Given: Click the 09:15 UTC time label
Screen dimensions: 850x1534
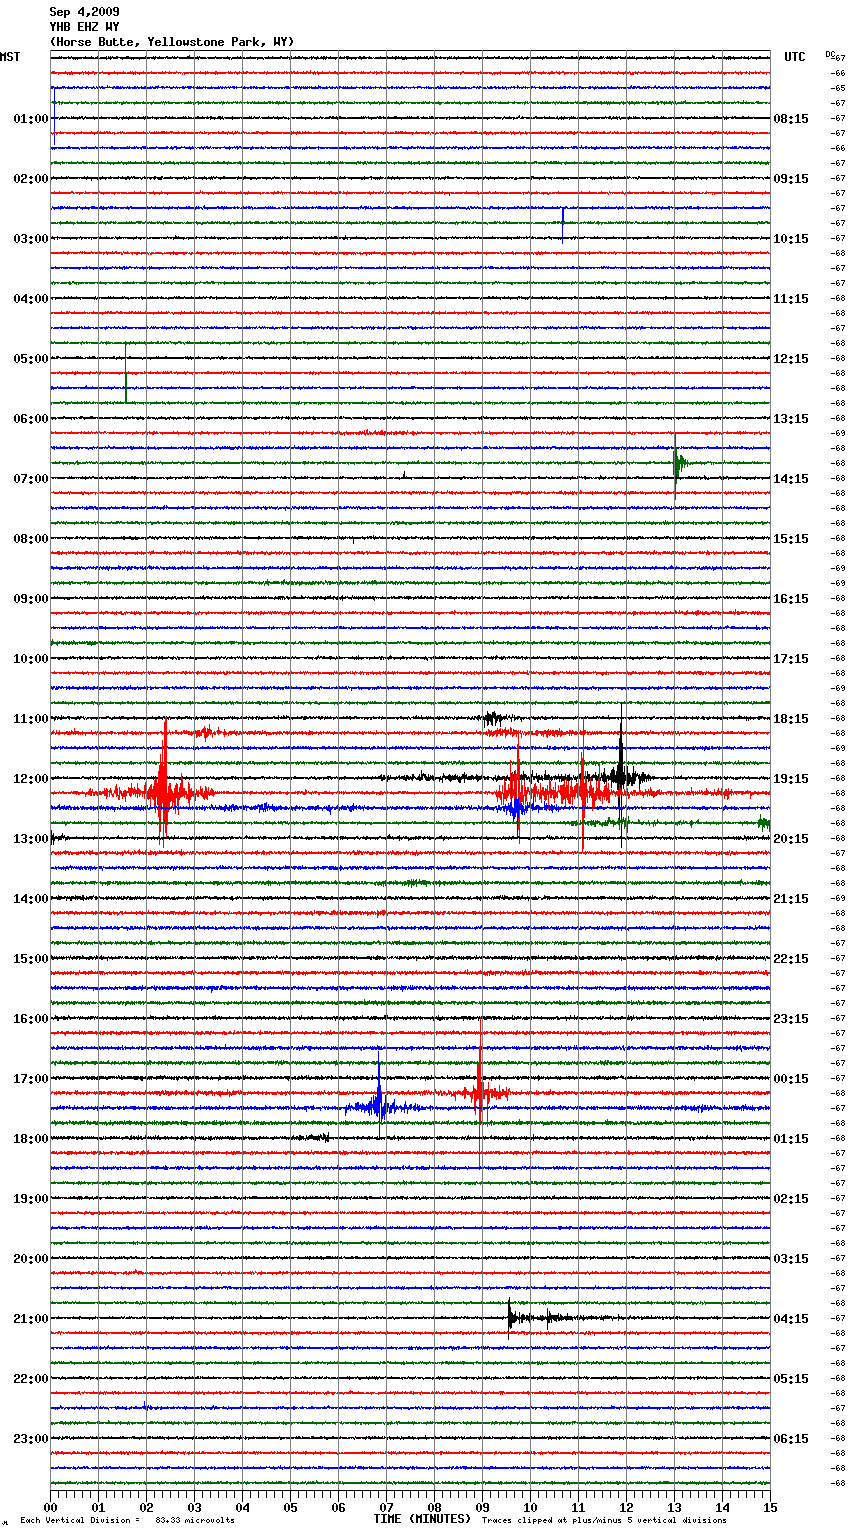Looking at the screenshot, I should click(791, 179).
